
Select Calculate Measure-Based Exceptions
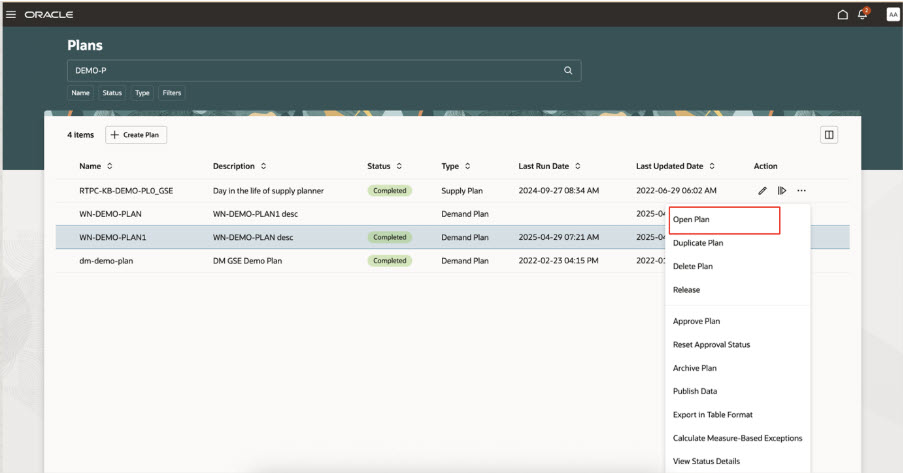tap(737, 438)
